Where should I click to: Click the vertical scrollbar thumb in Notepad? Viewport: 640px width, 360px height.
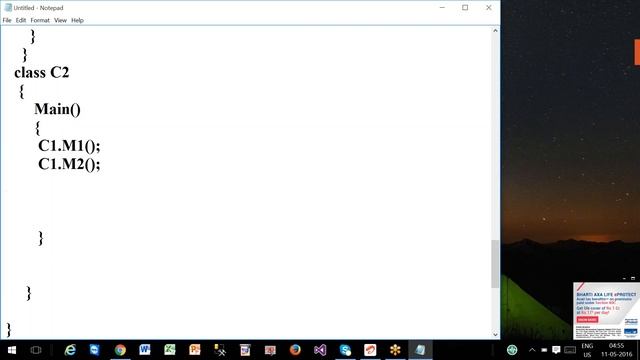(495, 264)
